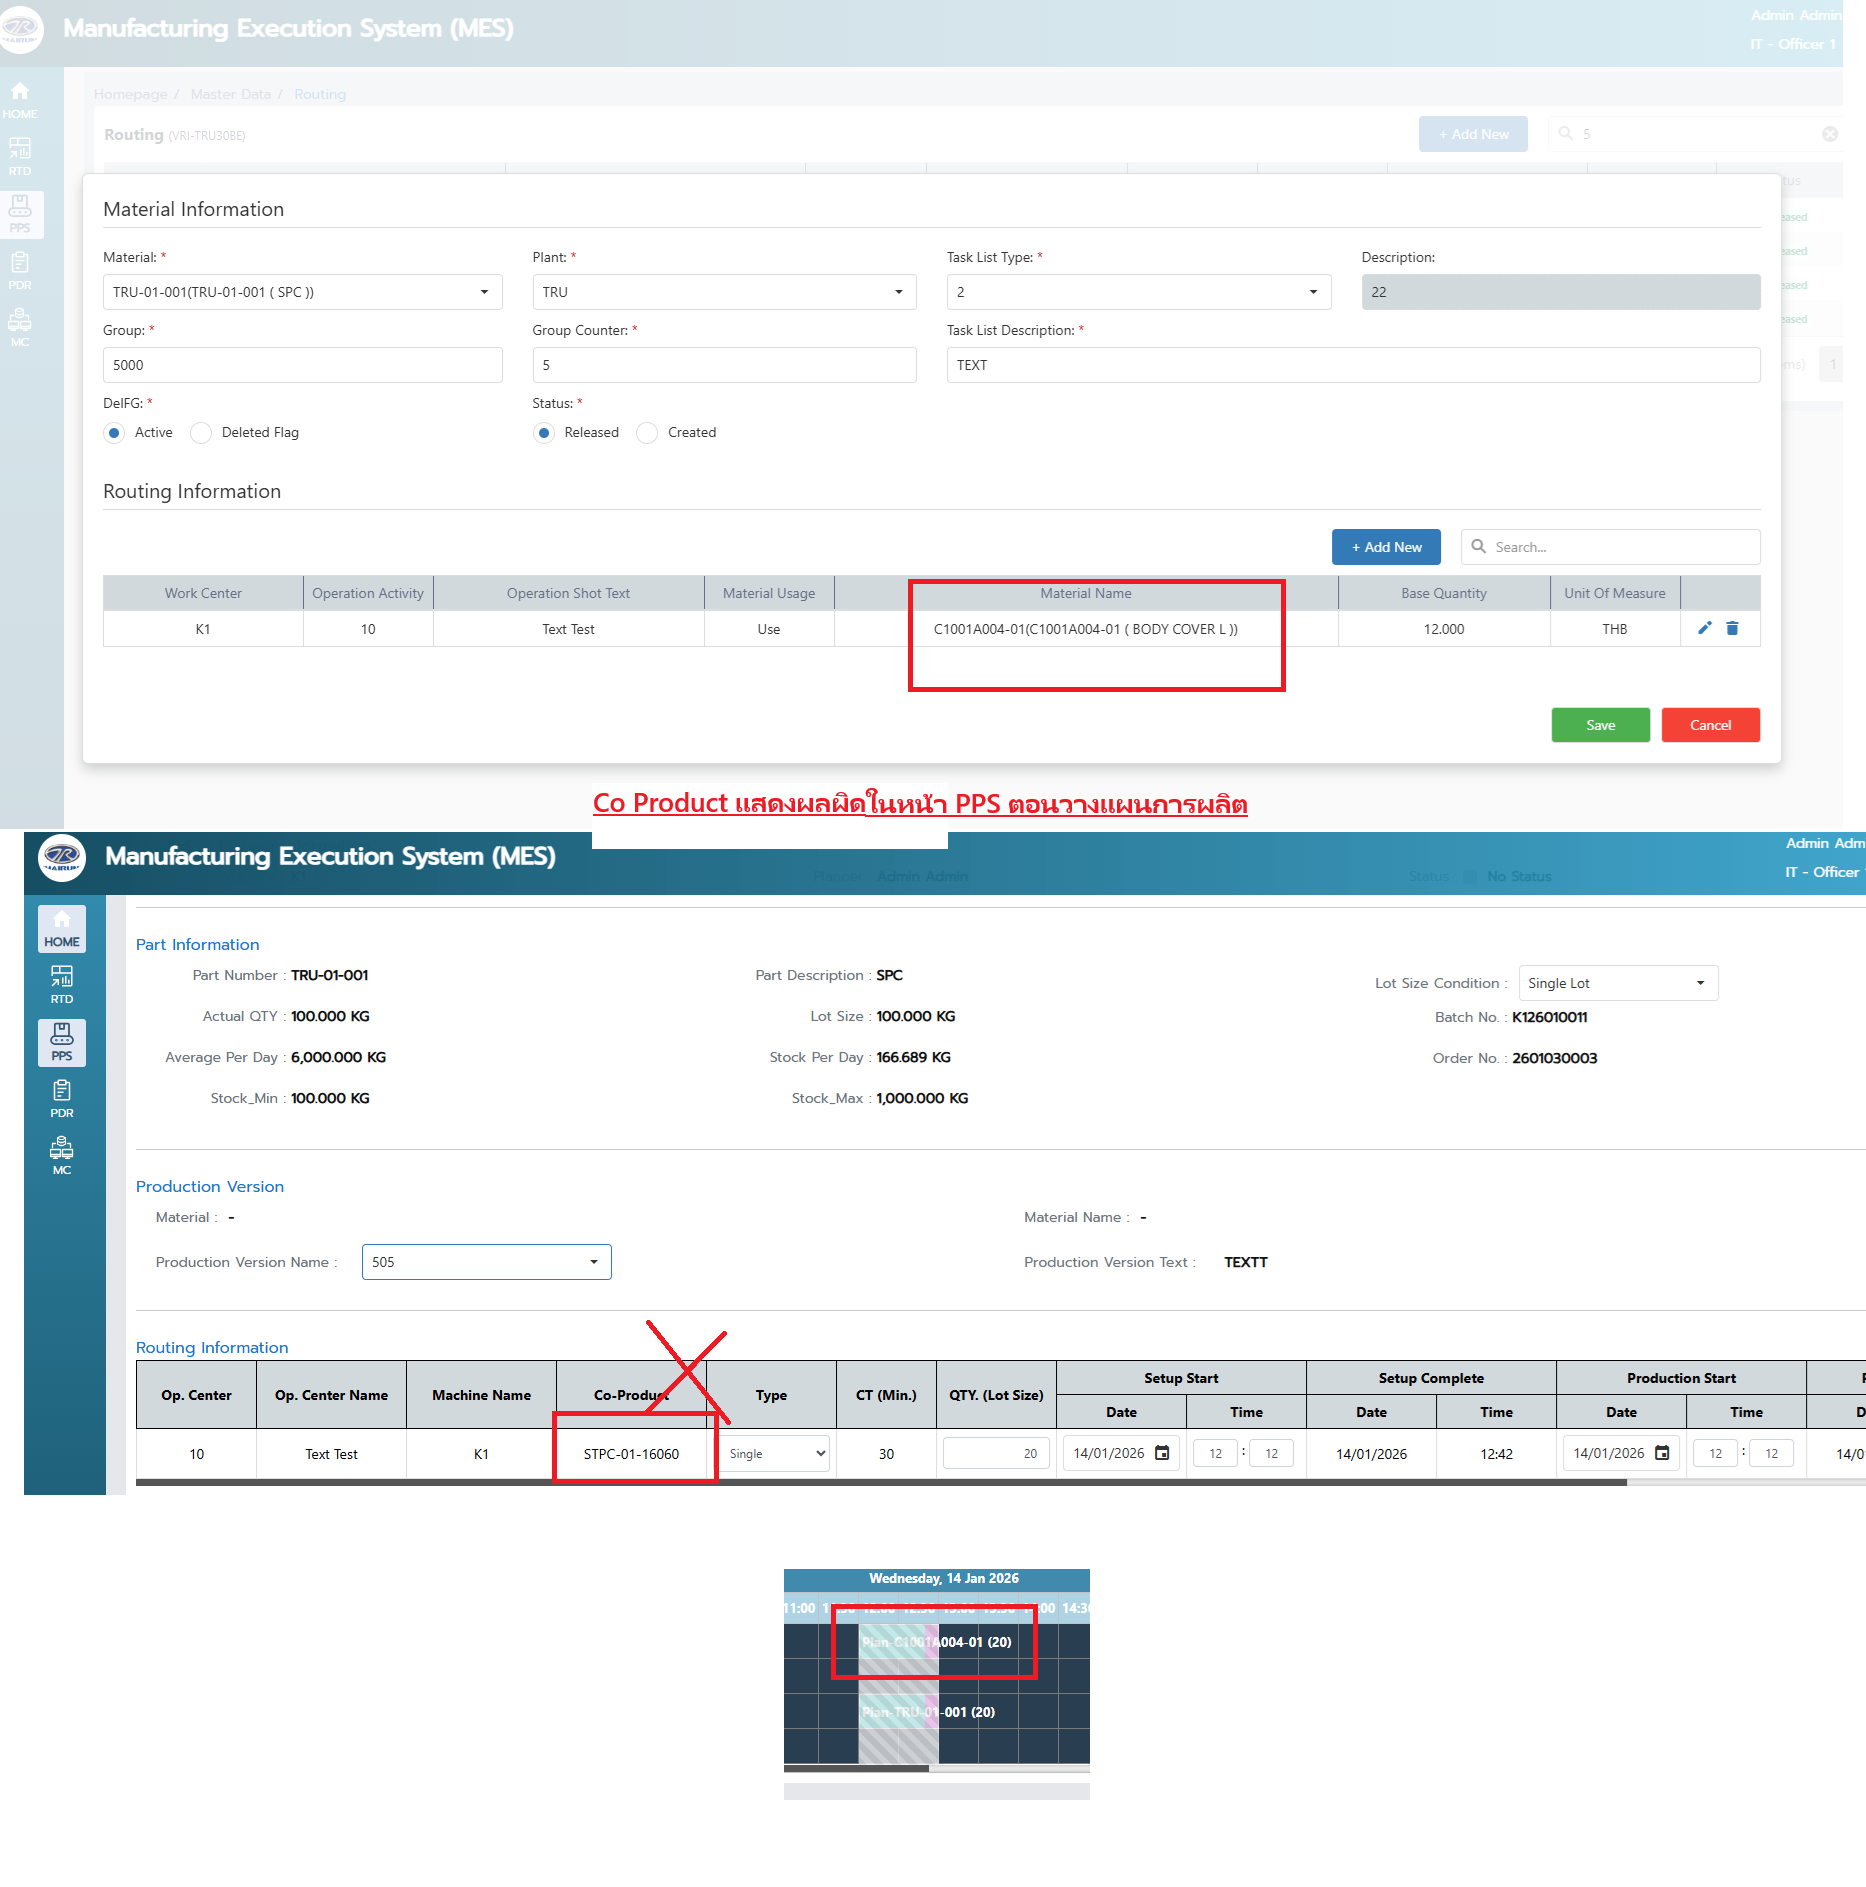Click the Routing Information search field
Image resolution: width=1866 pixels, height=1887 pixels.
(x=1620, y=547)
